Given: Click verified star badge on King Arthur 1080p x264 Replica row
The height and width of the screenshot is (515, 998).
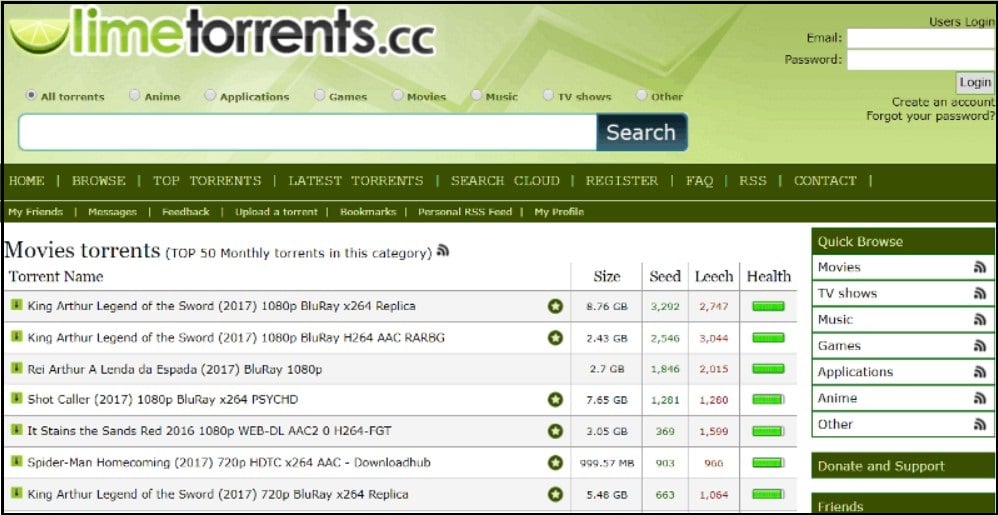Looking at the screenshot, I should click(556, 307).
